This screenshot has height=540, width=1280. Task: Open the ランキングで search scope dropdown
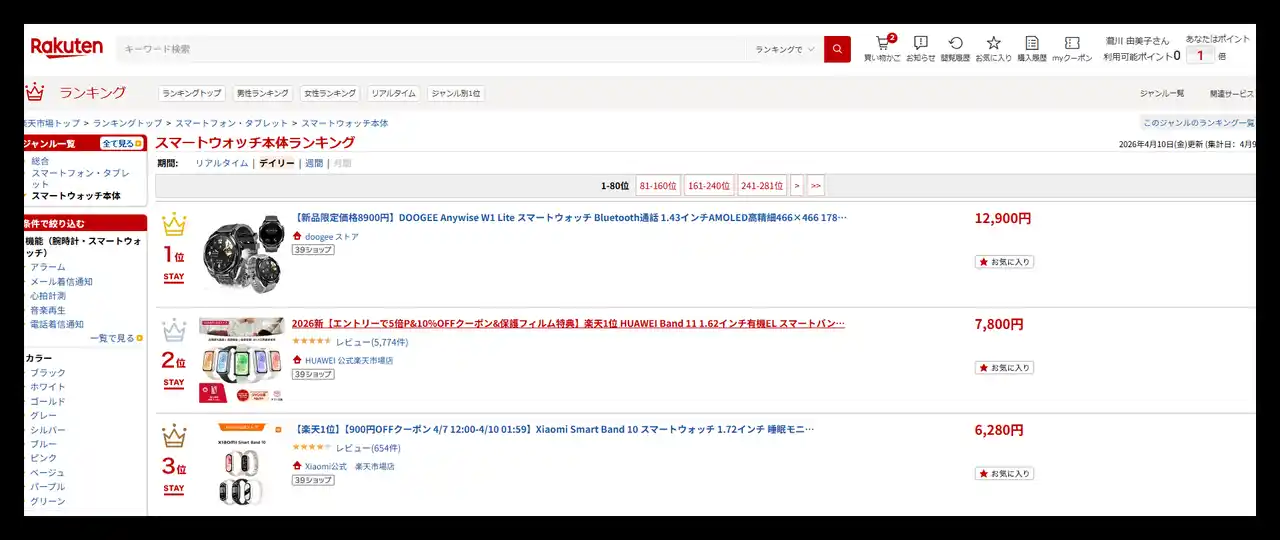(784, 49)
